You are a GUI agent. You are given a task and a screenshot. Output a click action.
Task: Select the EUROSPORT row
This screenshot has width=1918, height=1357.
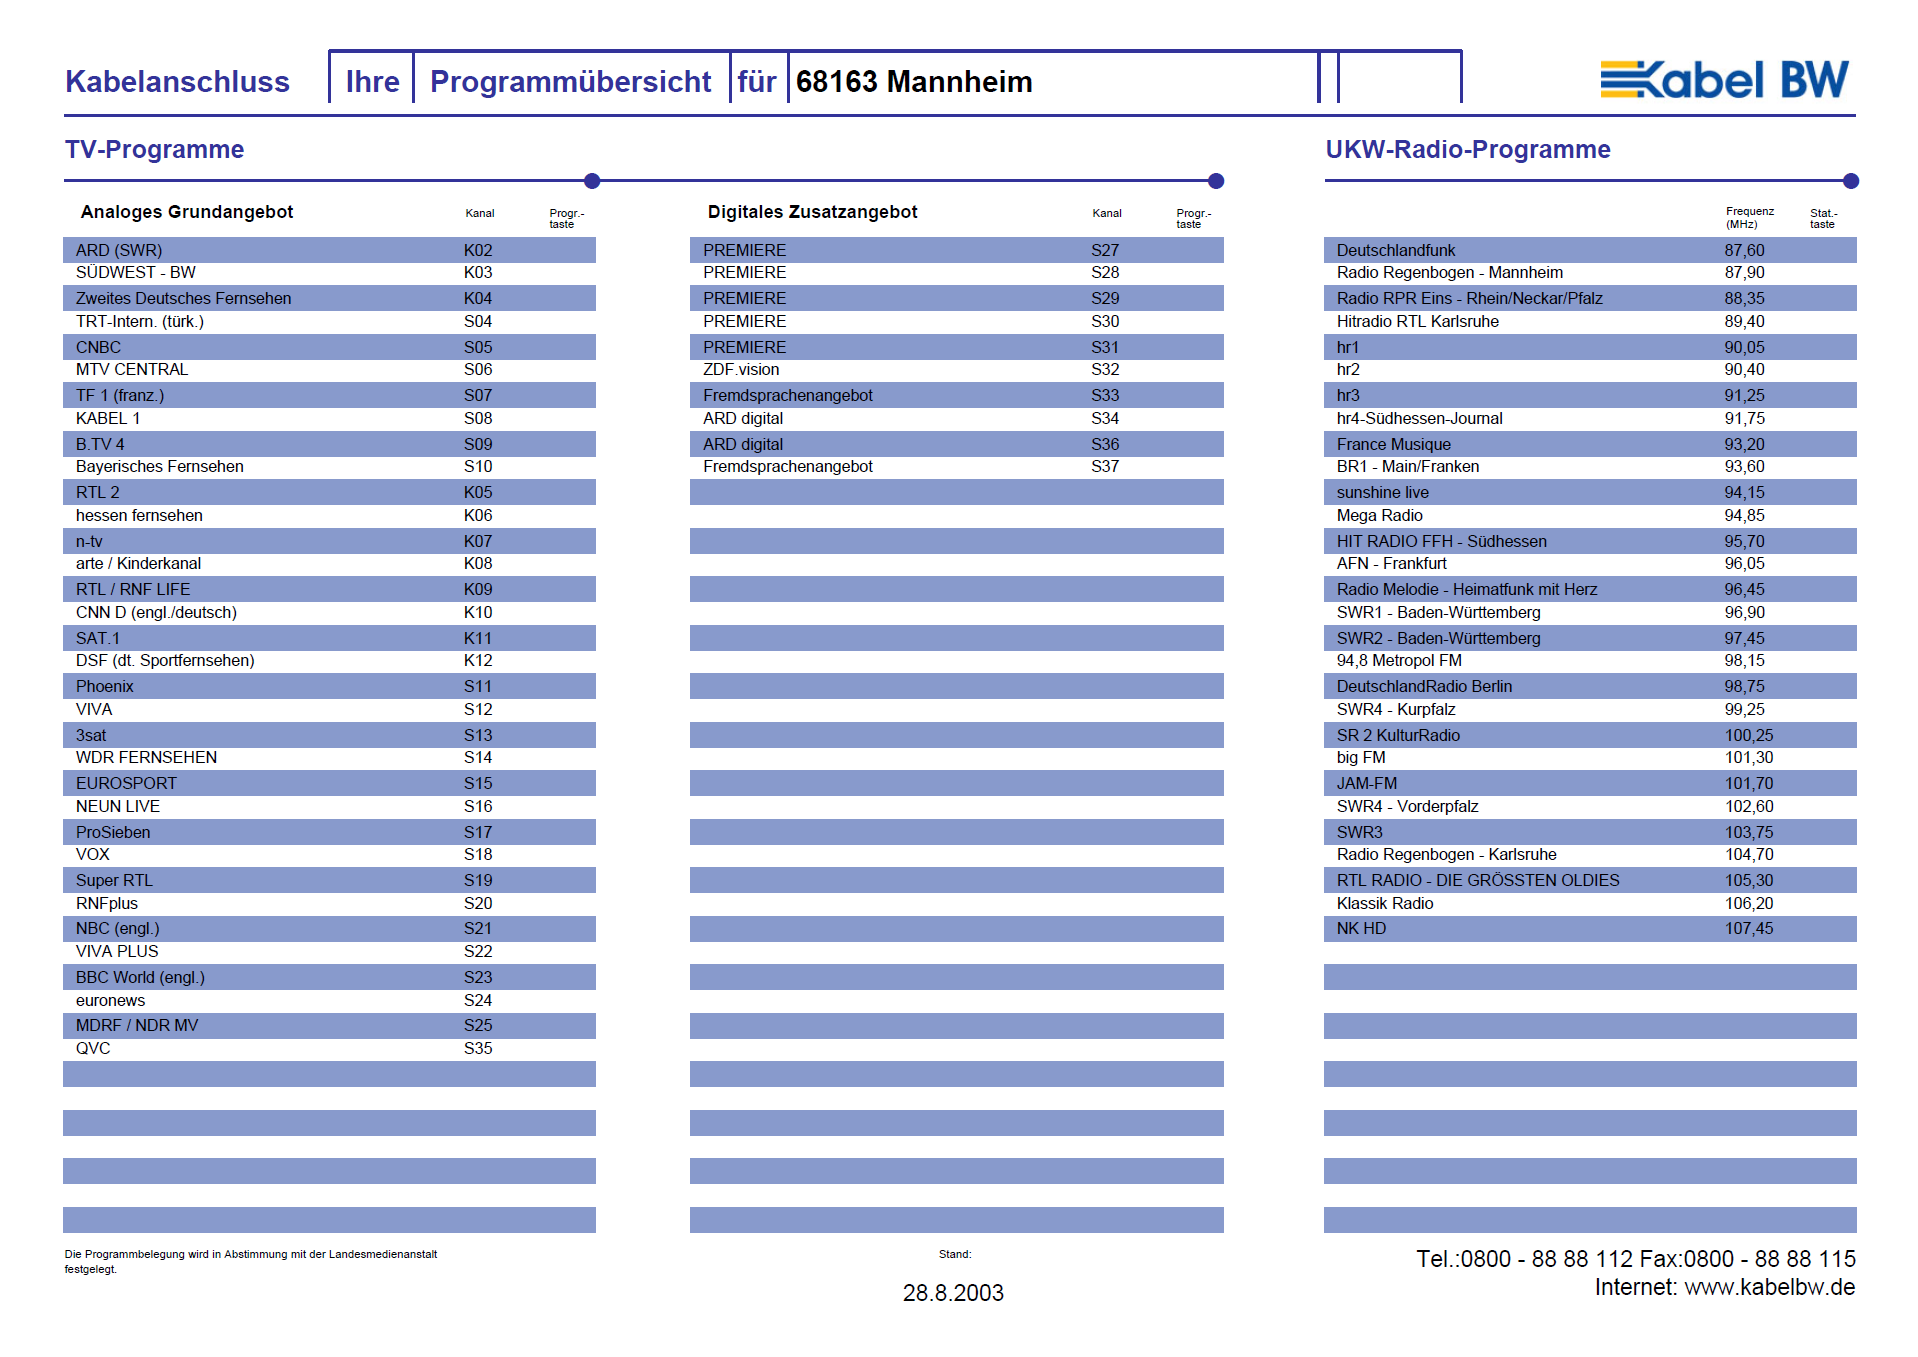click(x=329, y=783)
